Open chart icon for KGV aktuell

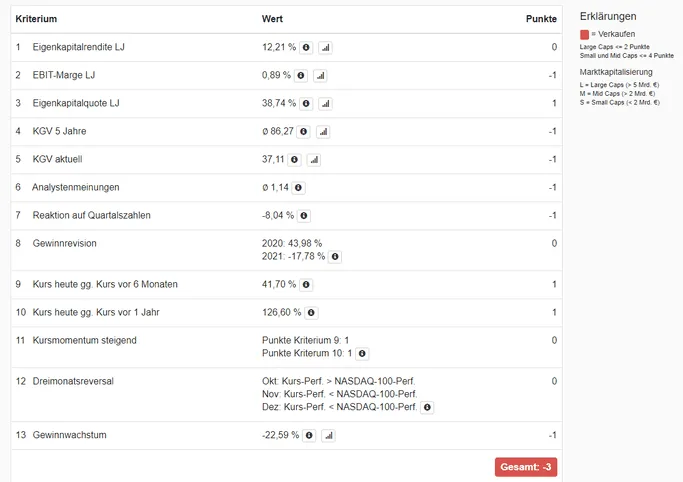[x=314, y=160]
